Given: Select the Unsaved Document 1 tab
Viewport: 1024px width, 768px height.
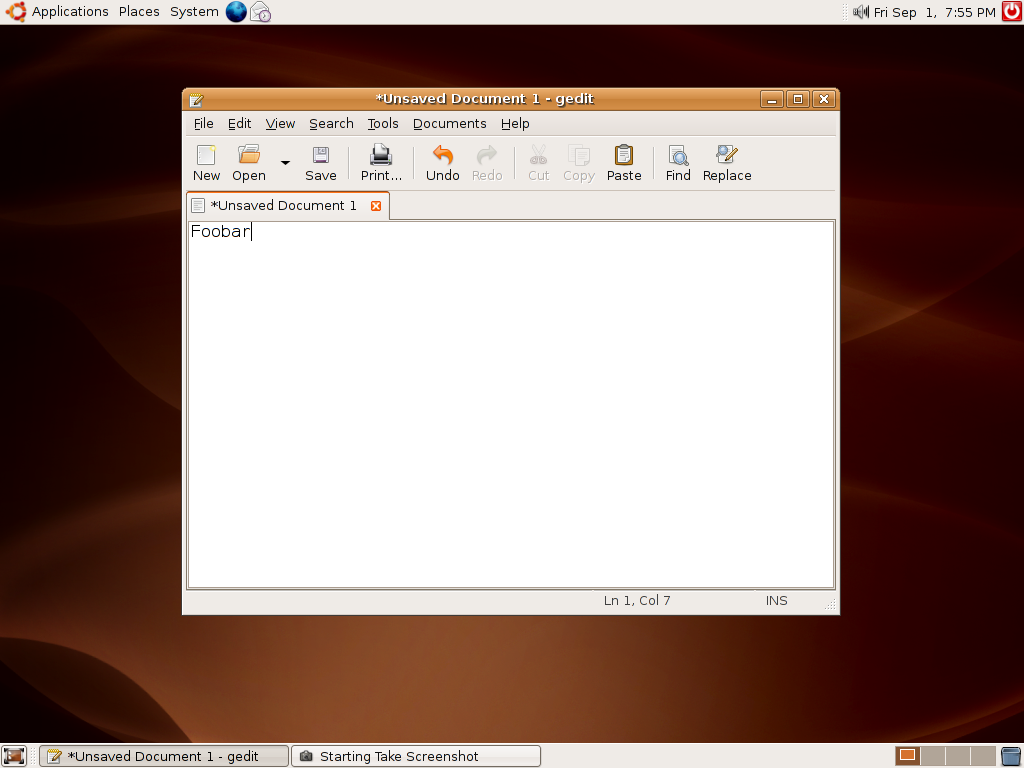Looking at the screenshot, I should tap(282, 206).
